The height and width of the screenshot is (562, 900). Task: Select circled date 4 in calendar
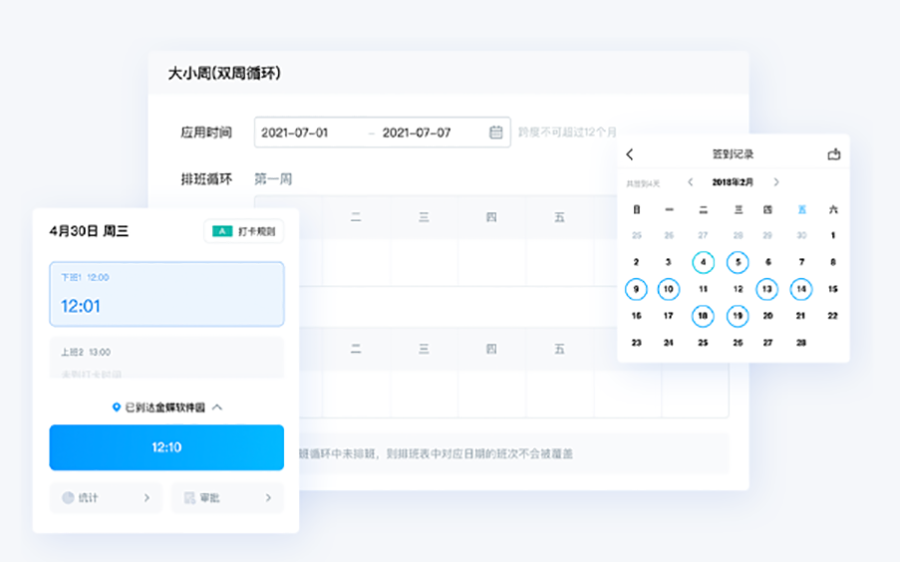(703, 262)
